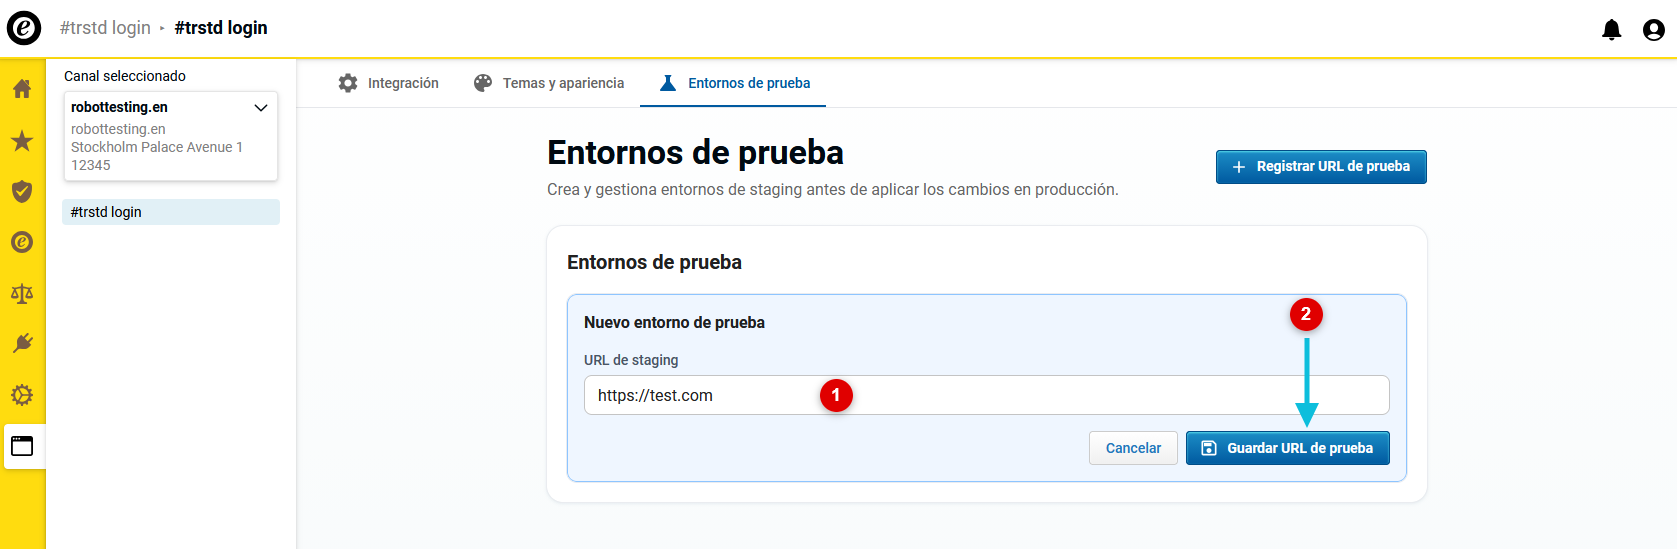This screenshot has height=549, width=1677.
Task: Open the circular 'e' trustmark sidebar icon
Action: 22,242
